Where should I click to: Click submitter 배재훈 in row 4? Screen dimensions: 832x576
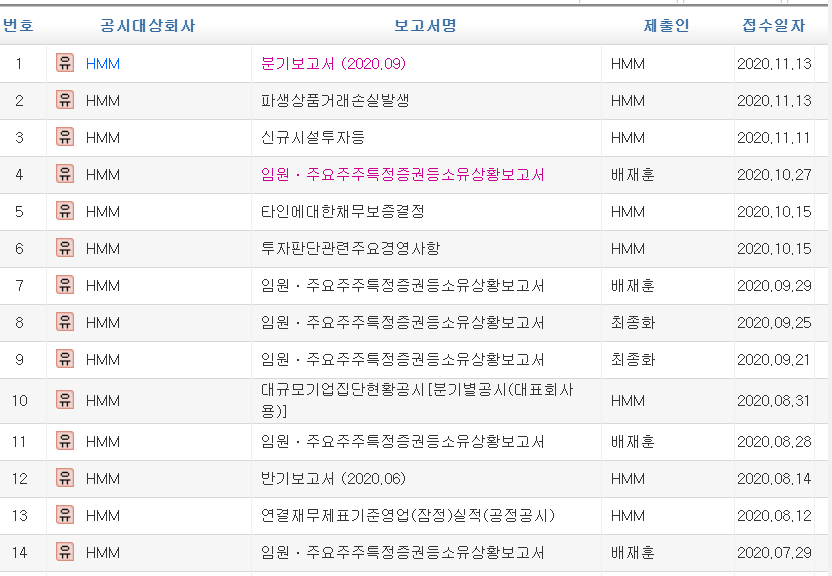[632, 174]
